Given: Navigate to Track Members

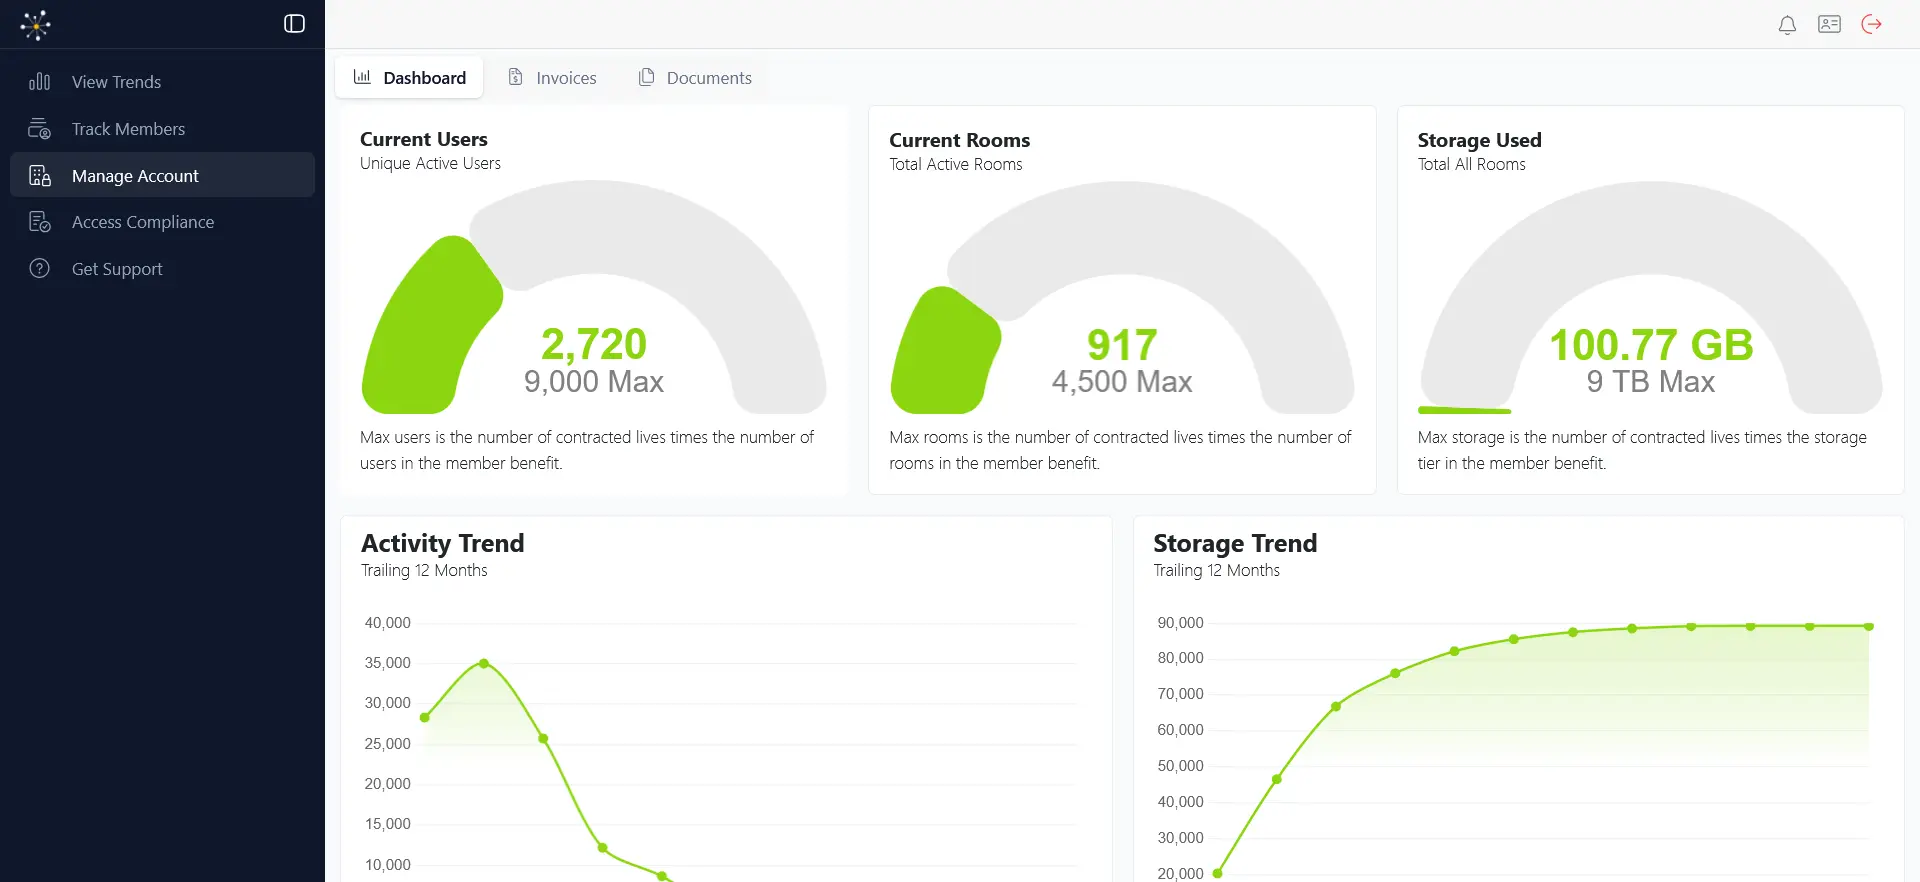Looking at the screenshot, I should (162, 129).
